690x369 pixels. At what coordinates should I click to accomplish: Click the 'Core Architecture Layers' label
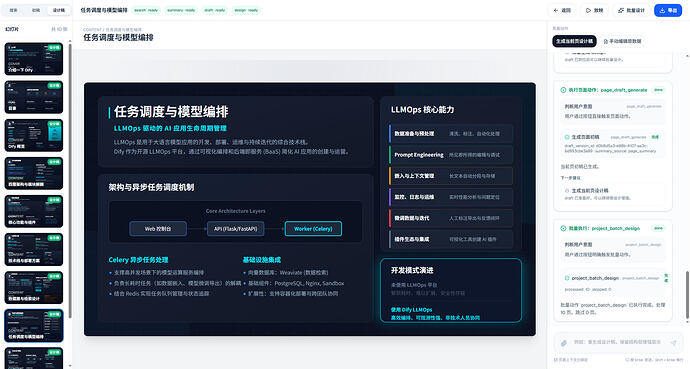tap(235, 211)
